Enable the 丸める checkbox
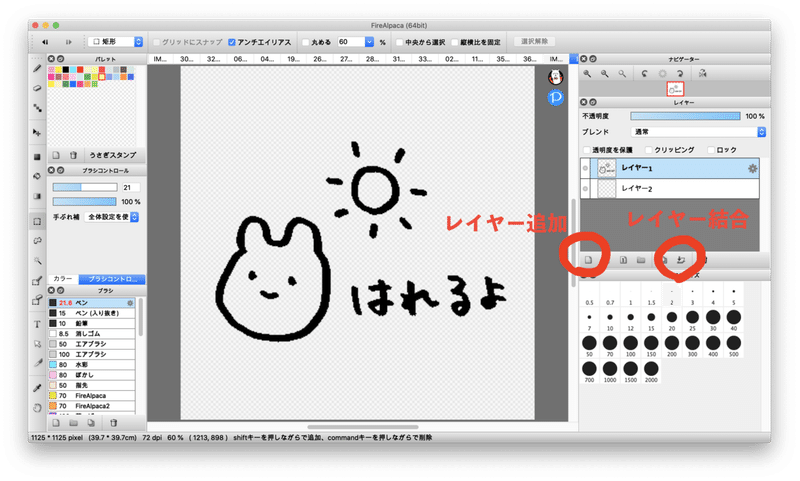This screenshot has height=481, width=800. pos(306,42)
